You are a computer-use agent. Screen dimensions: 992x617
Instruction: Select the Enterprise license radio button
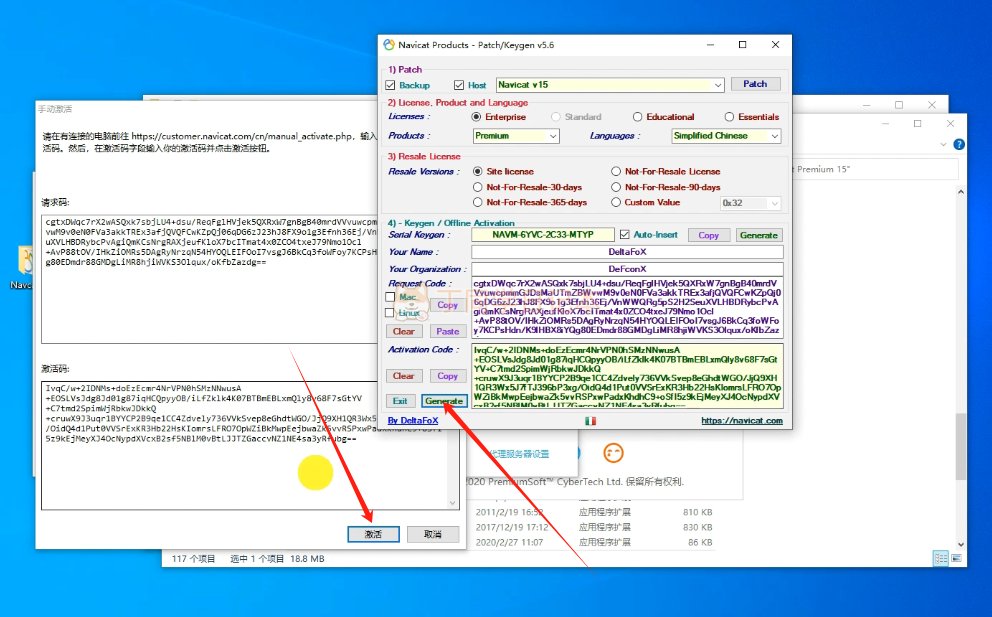pos(476,117)
